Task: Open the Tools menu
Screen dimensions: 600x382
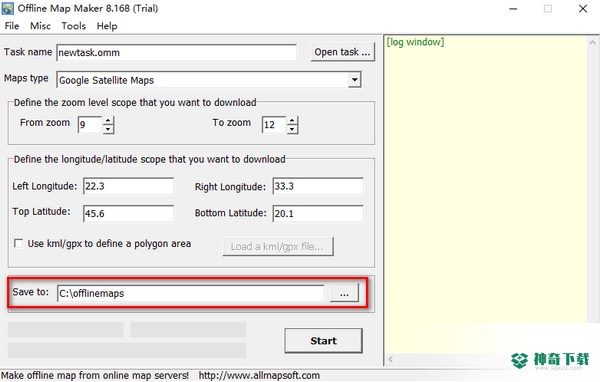Action: click(x=73, y=26)
